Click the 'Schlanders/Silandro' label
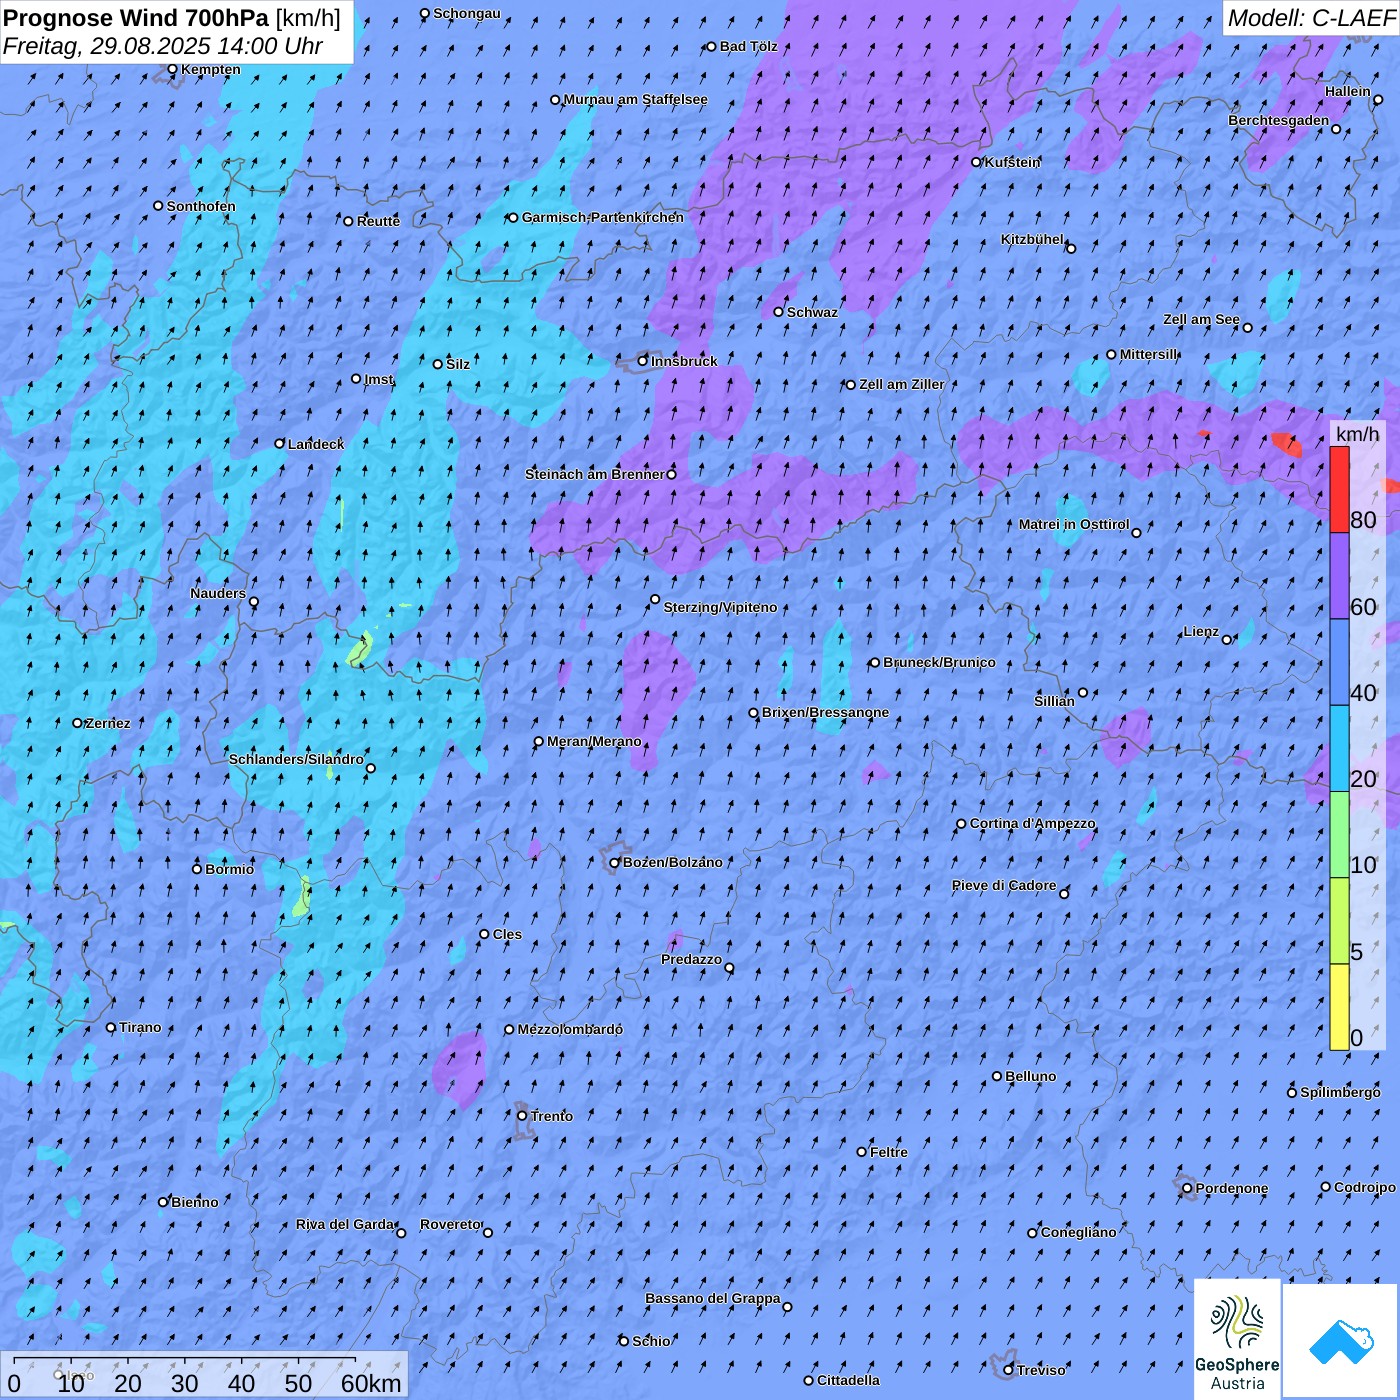Viewport: 1400px width, 1400px height. 296,759
